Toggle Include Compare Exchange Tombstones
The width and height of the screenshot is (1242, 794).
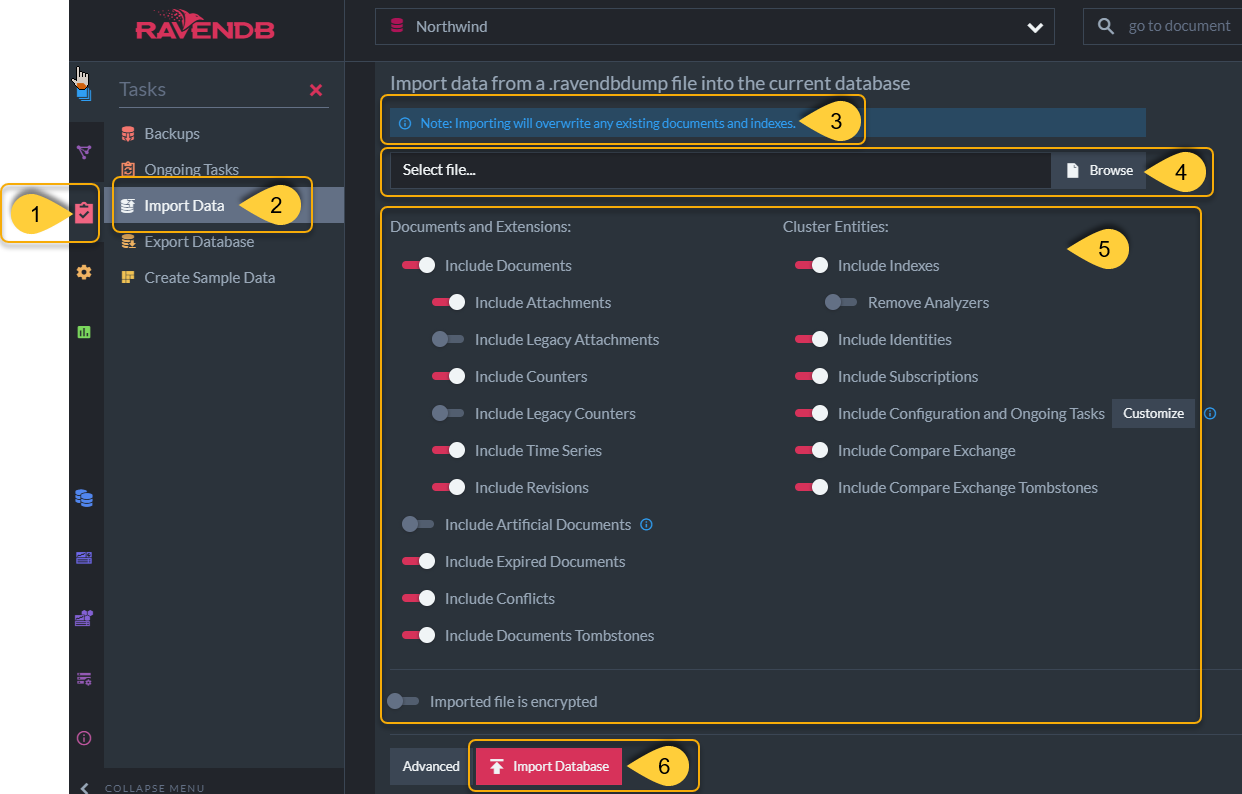[811, 487]
